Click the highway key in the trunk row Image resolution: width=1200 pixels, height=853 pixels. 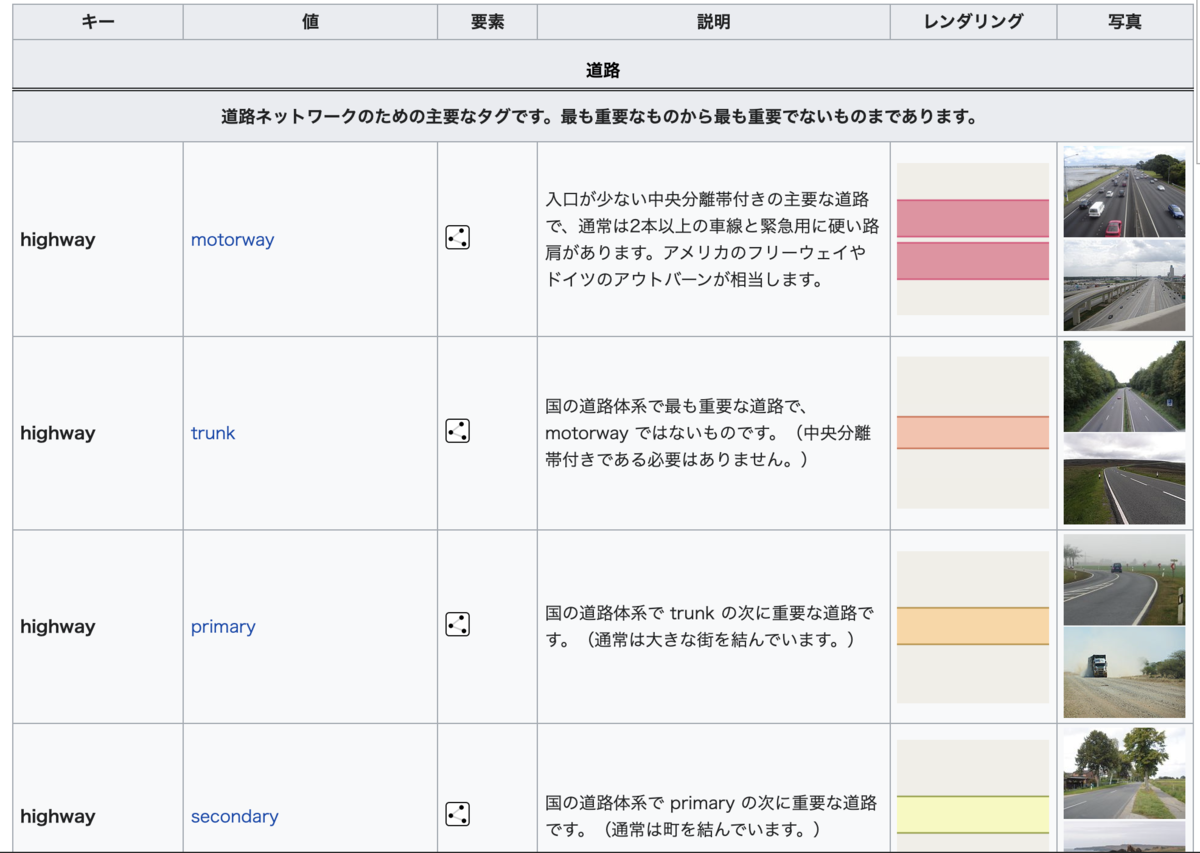(x=58, y=433)
